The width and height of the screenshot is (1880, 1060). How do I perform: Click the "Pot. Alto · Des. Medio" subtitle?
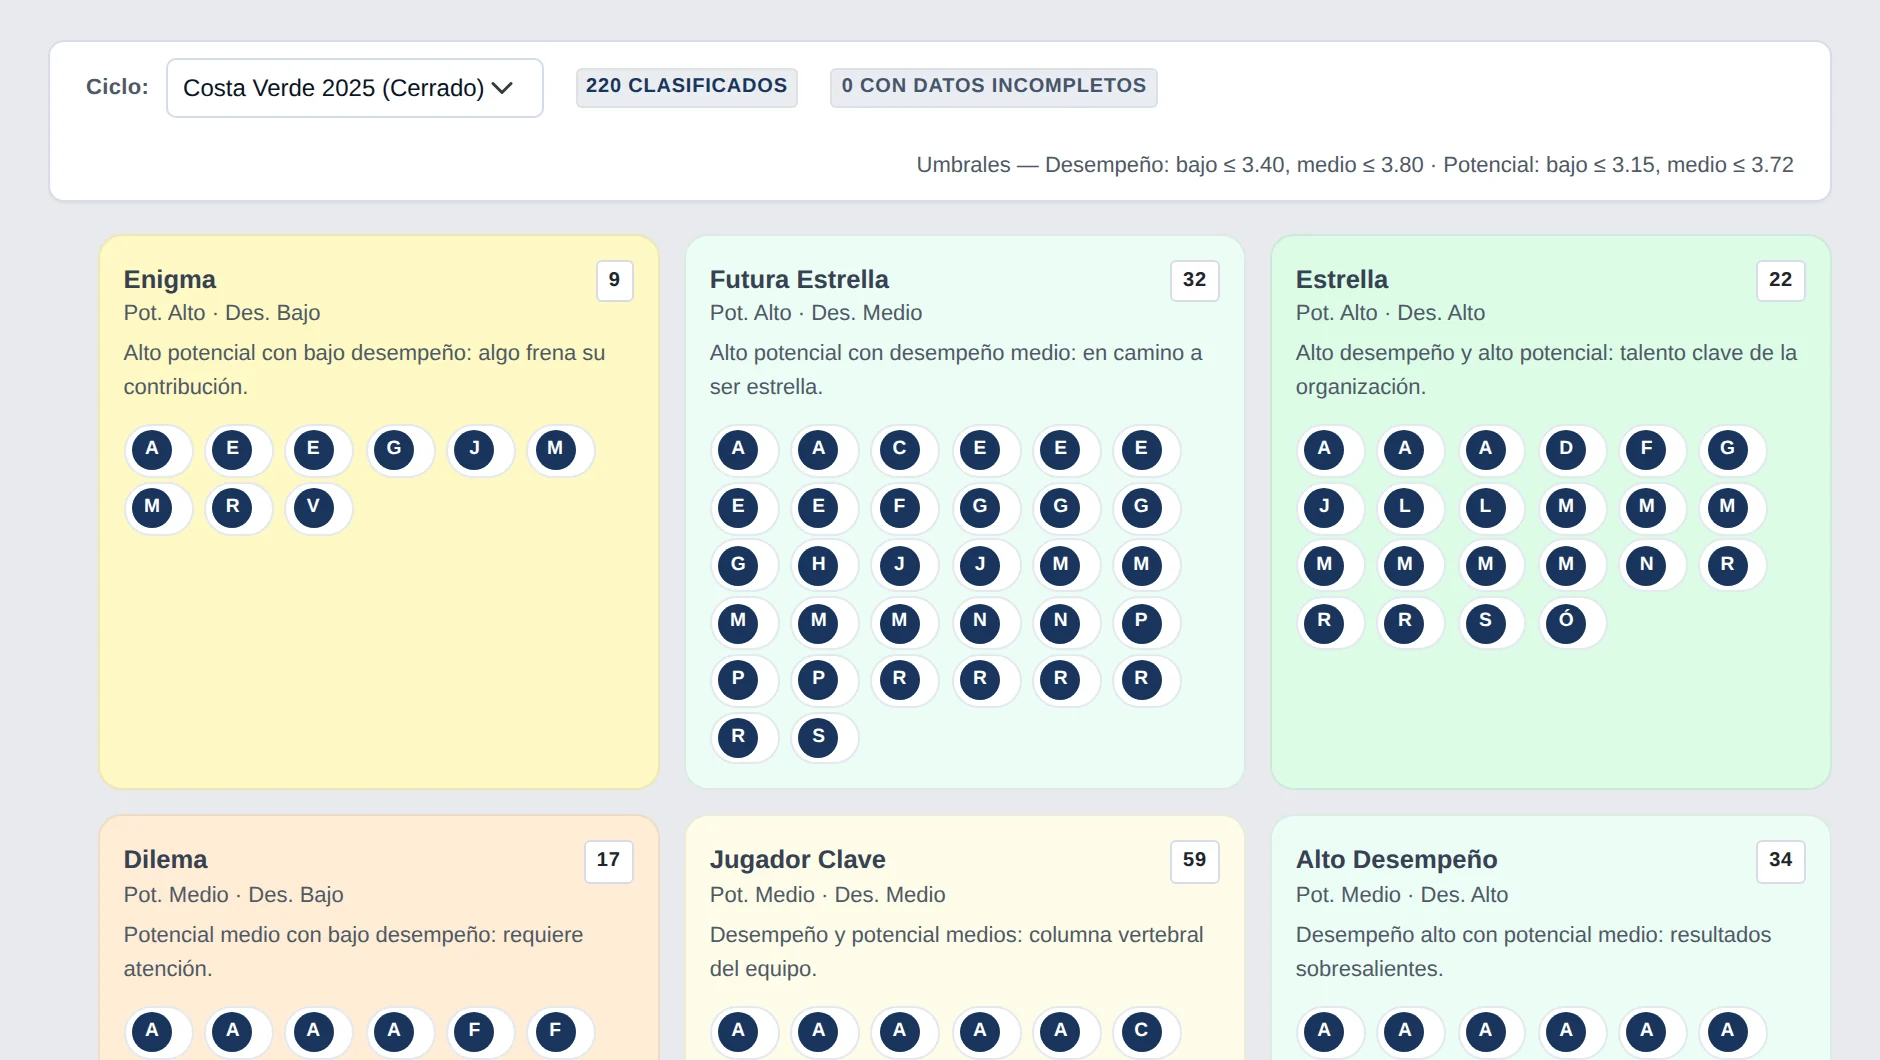tap(816, 313)
